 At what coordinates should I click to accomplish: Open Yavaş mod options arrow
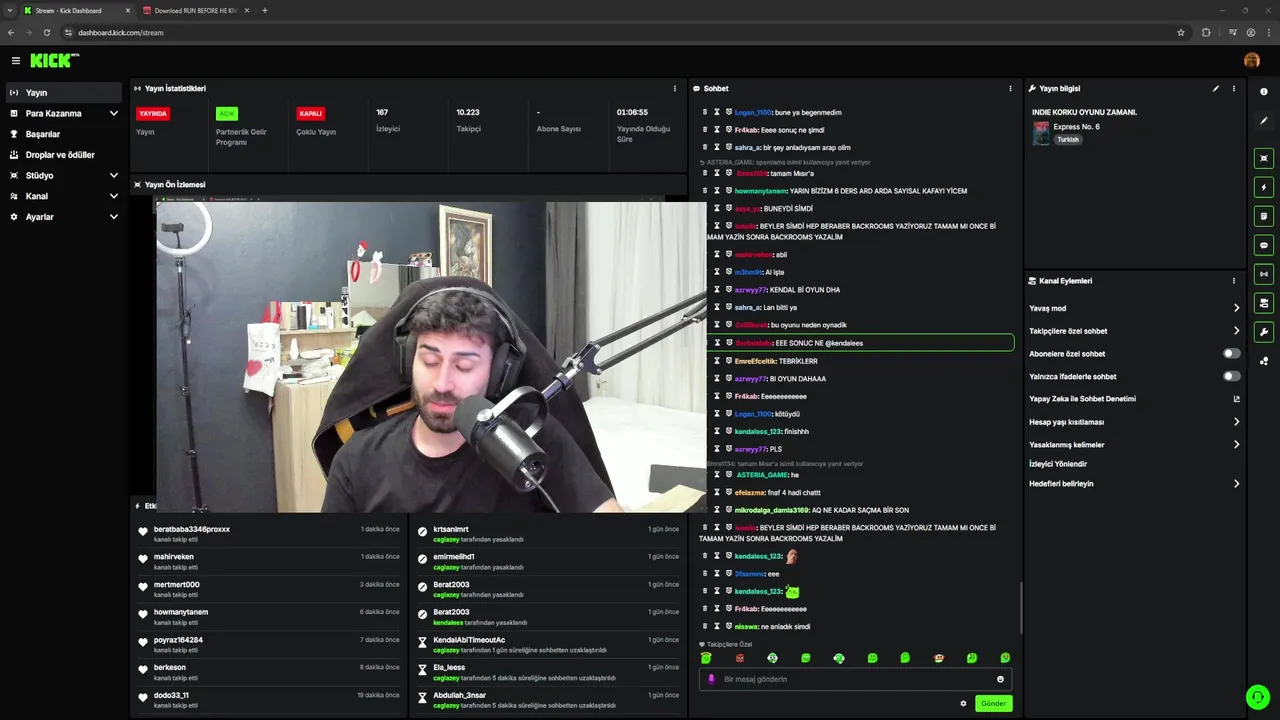1236,308
